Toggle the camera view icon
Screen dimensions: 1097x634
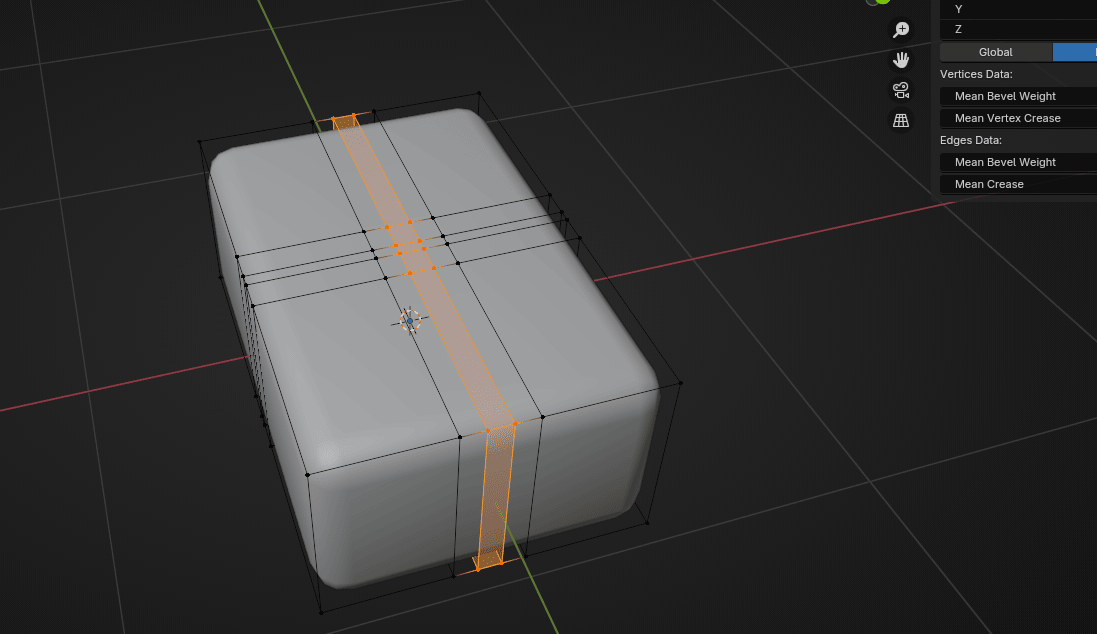[x=901, y=90]
